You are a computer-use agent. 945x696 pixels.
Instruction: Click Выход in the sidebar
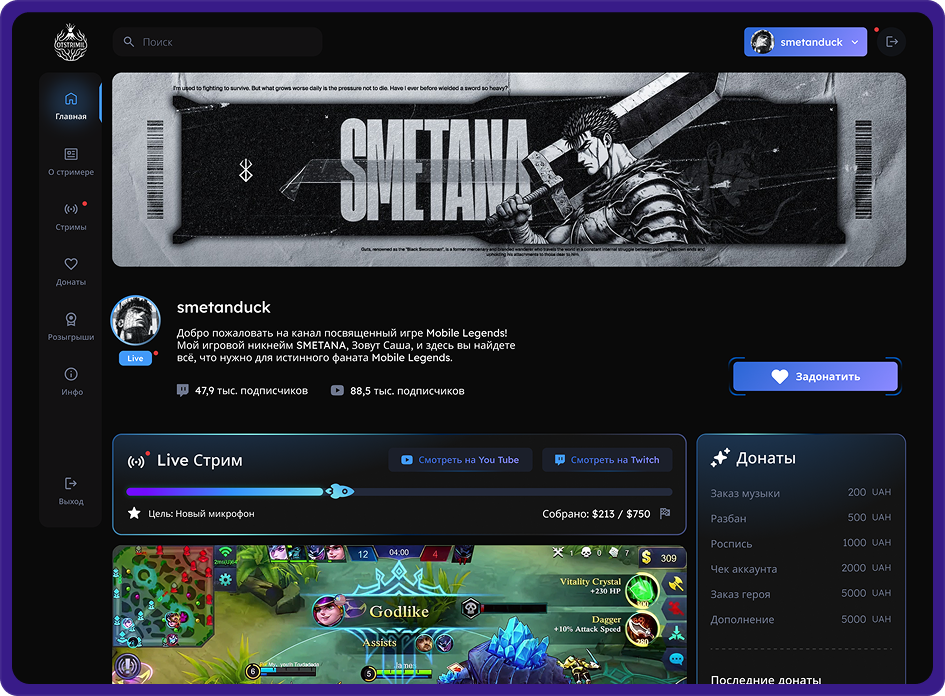(x=71, y=491)
